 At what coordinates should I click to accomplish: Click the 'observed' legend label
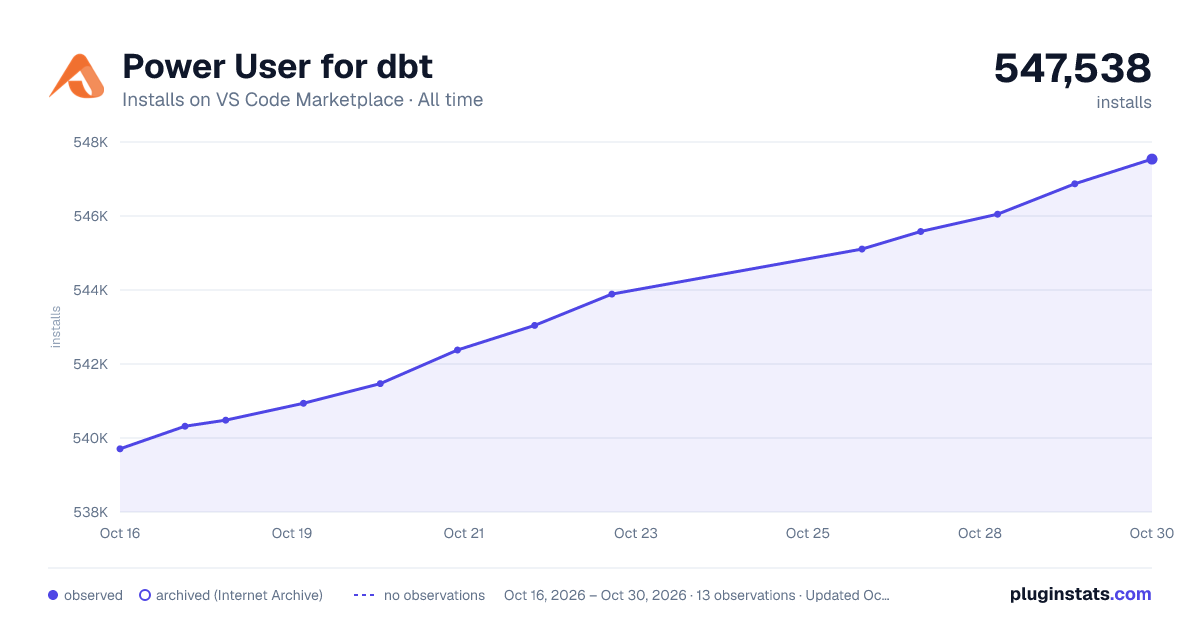click(x=93, y=595)
